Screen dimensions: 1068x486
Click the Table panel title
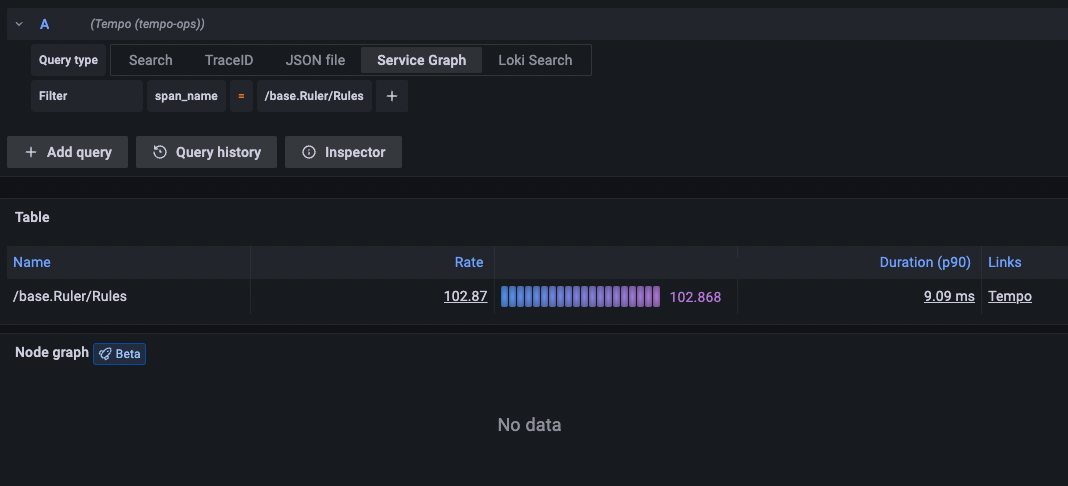point(32,217)
